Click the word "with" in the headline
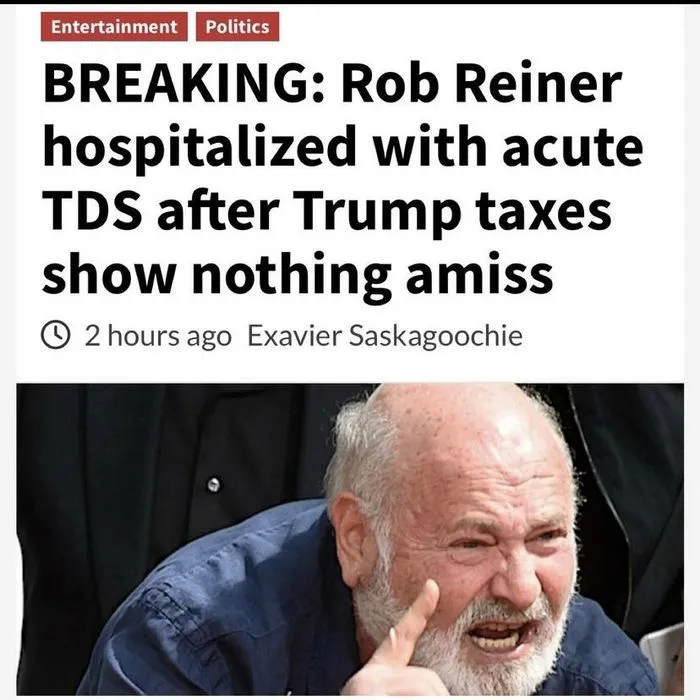 coord(429,150)
